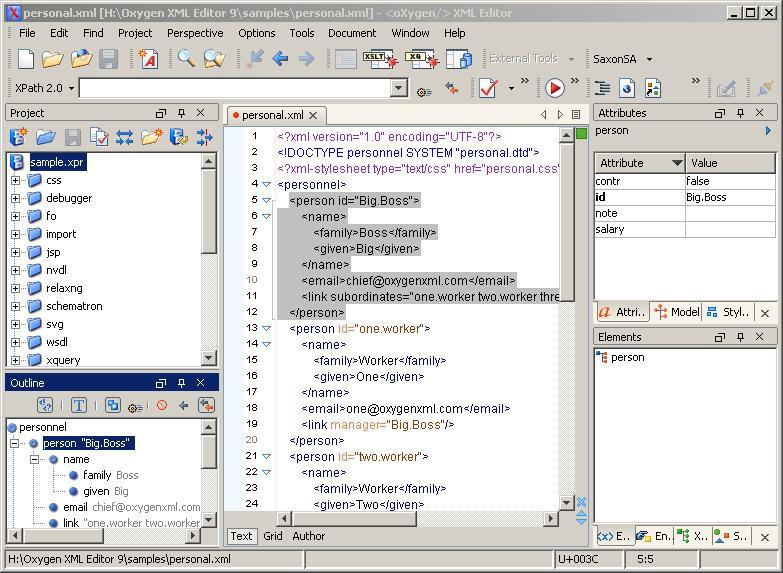Click the Check Spelling icon with letter A

[x=148, y=59]
